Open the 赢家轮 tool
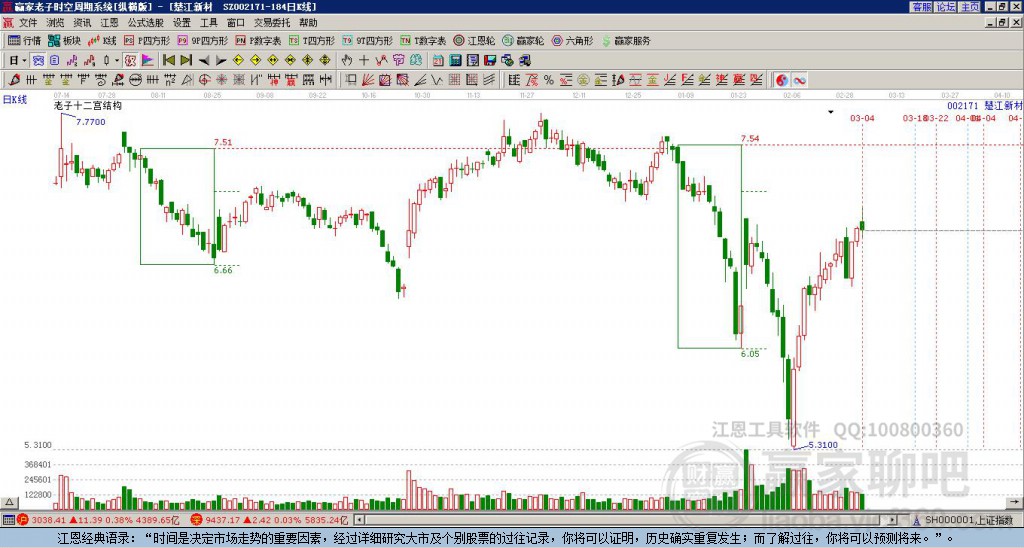 point(522,40)
